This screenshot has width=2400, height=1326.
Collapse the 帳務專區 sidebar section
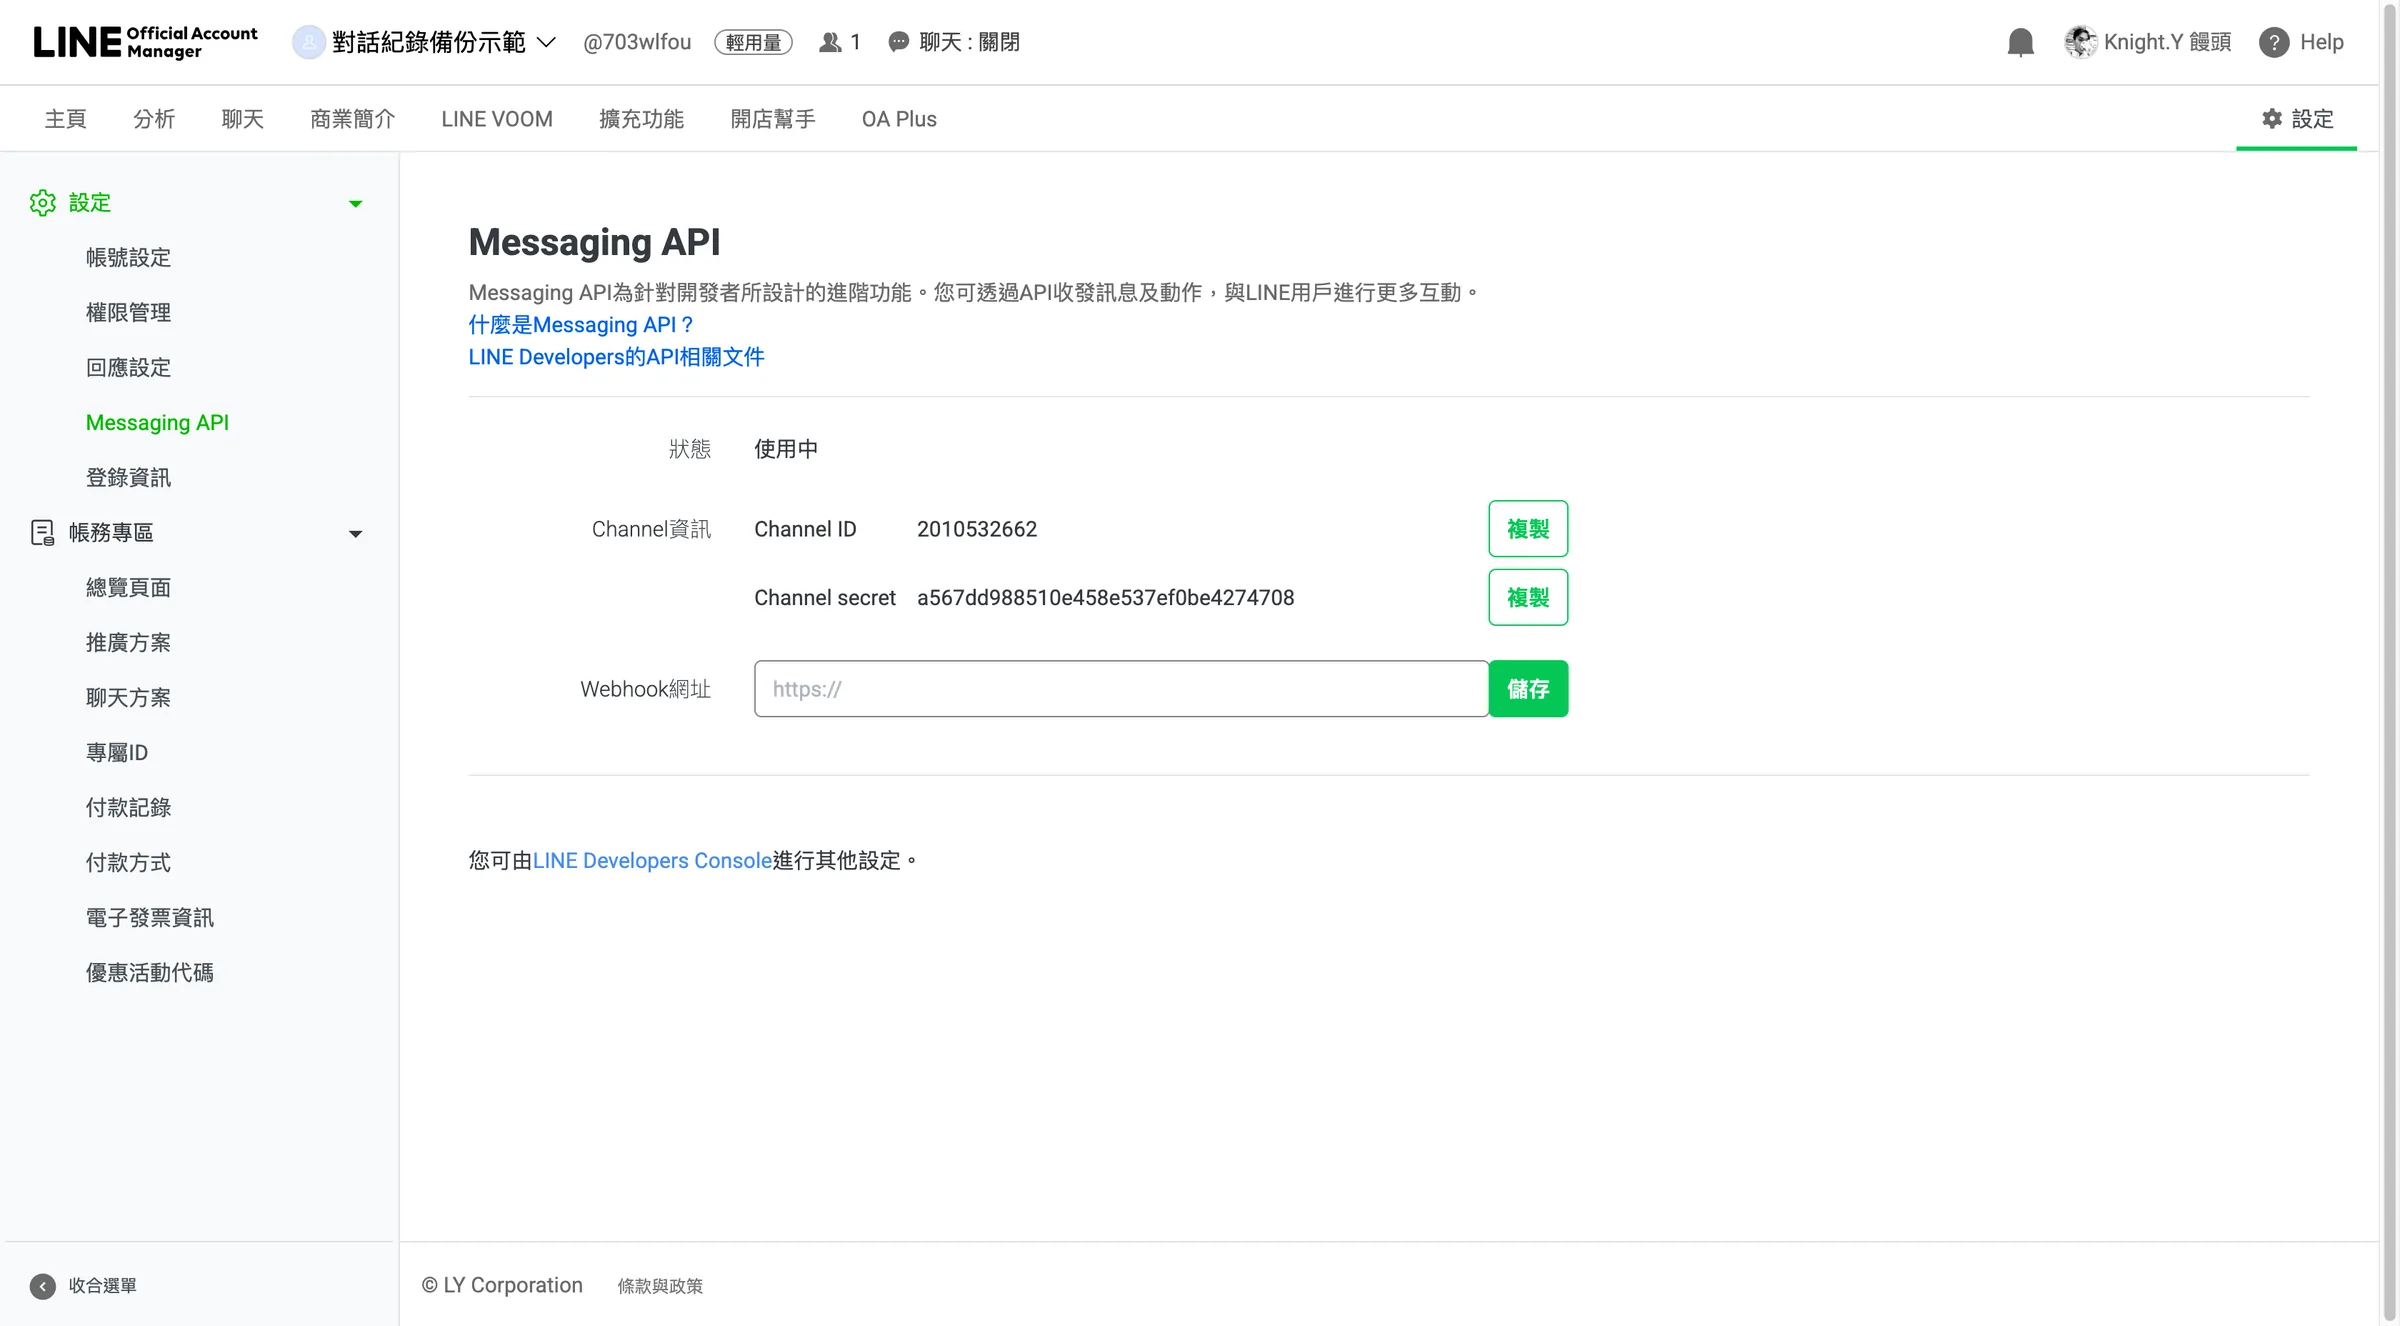[355, 534]
